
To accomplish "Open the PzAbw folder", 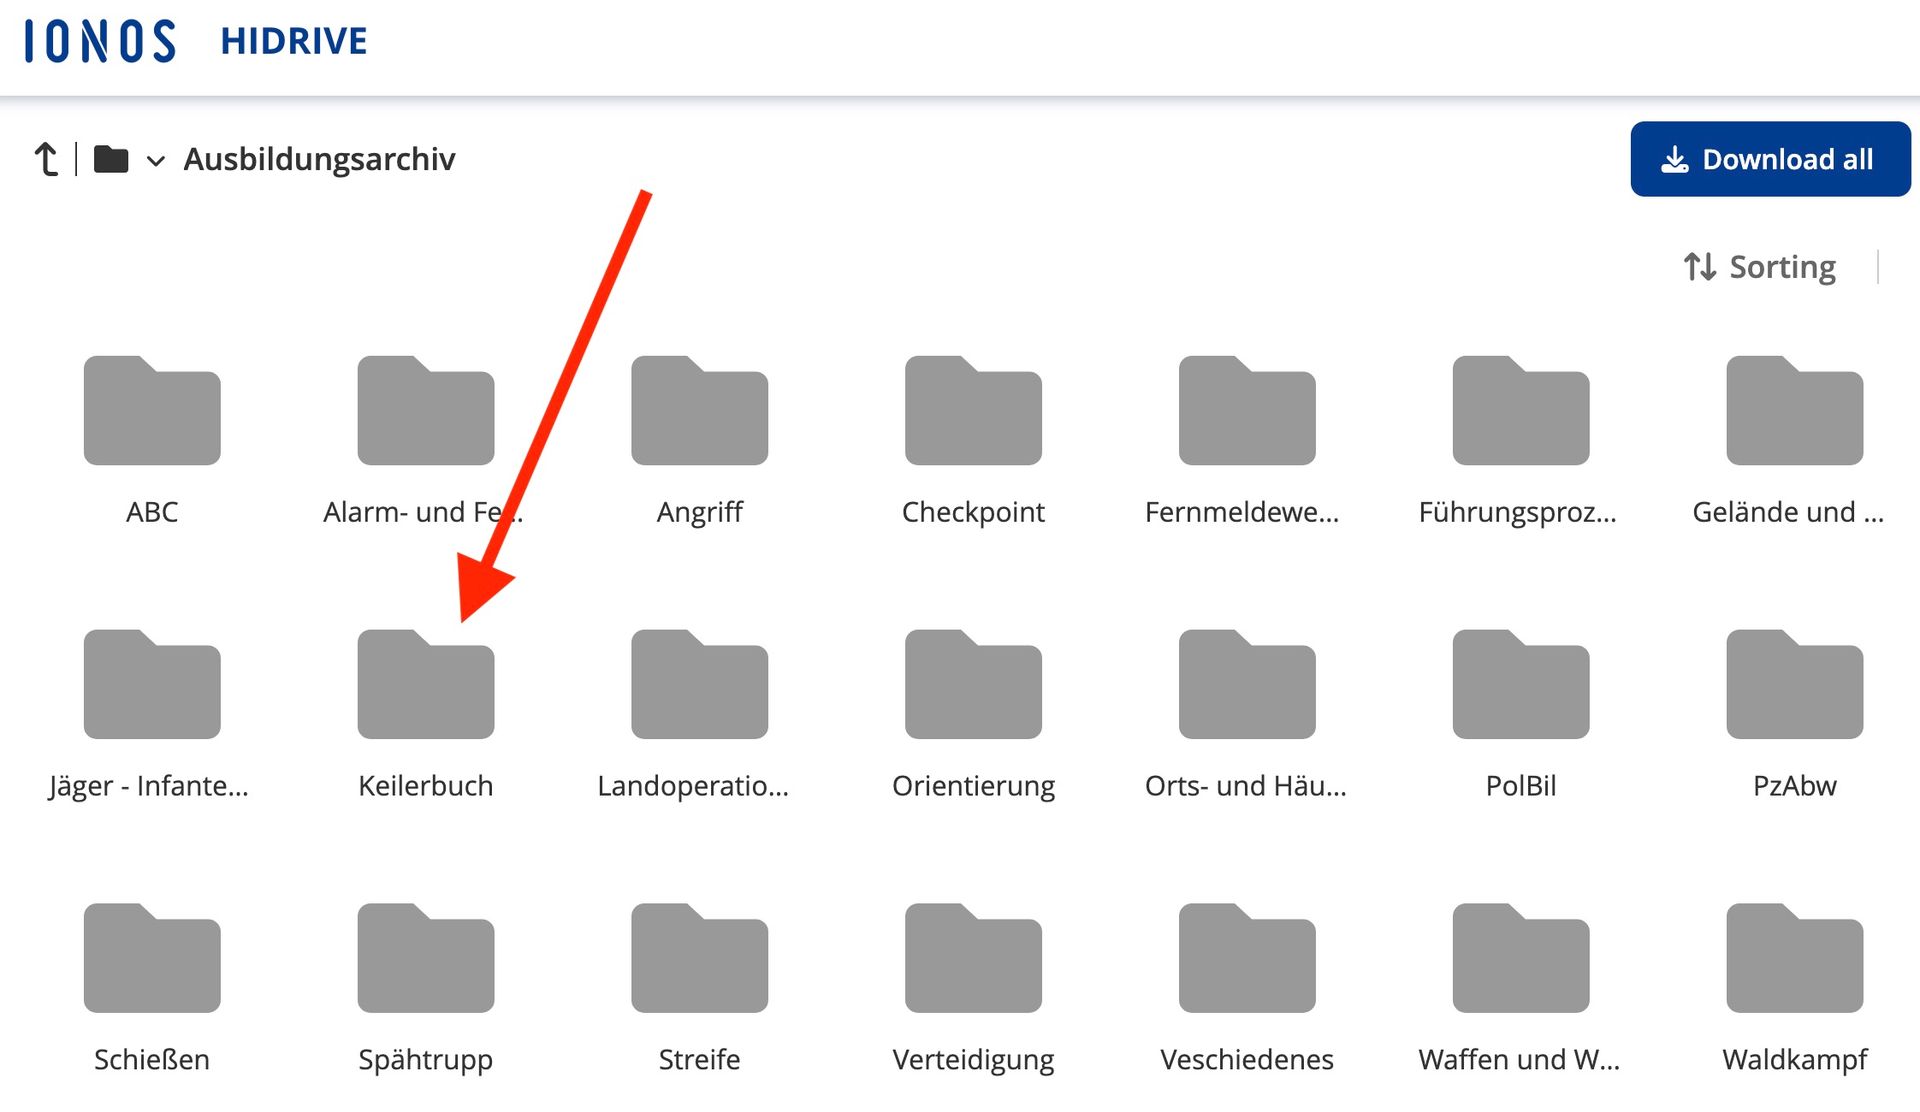I will (x=1794, y=686).
